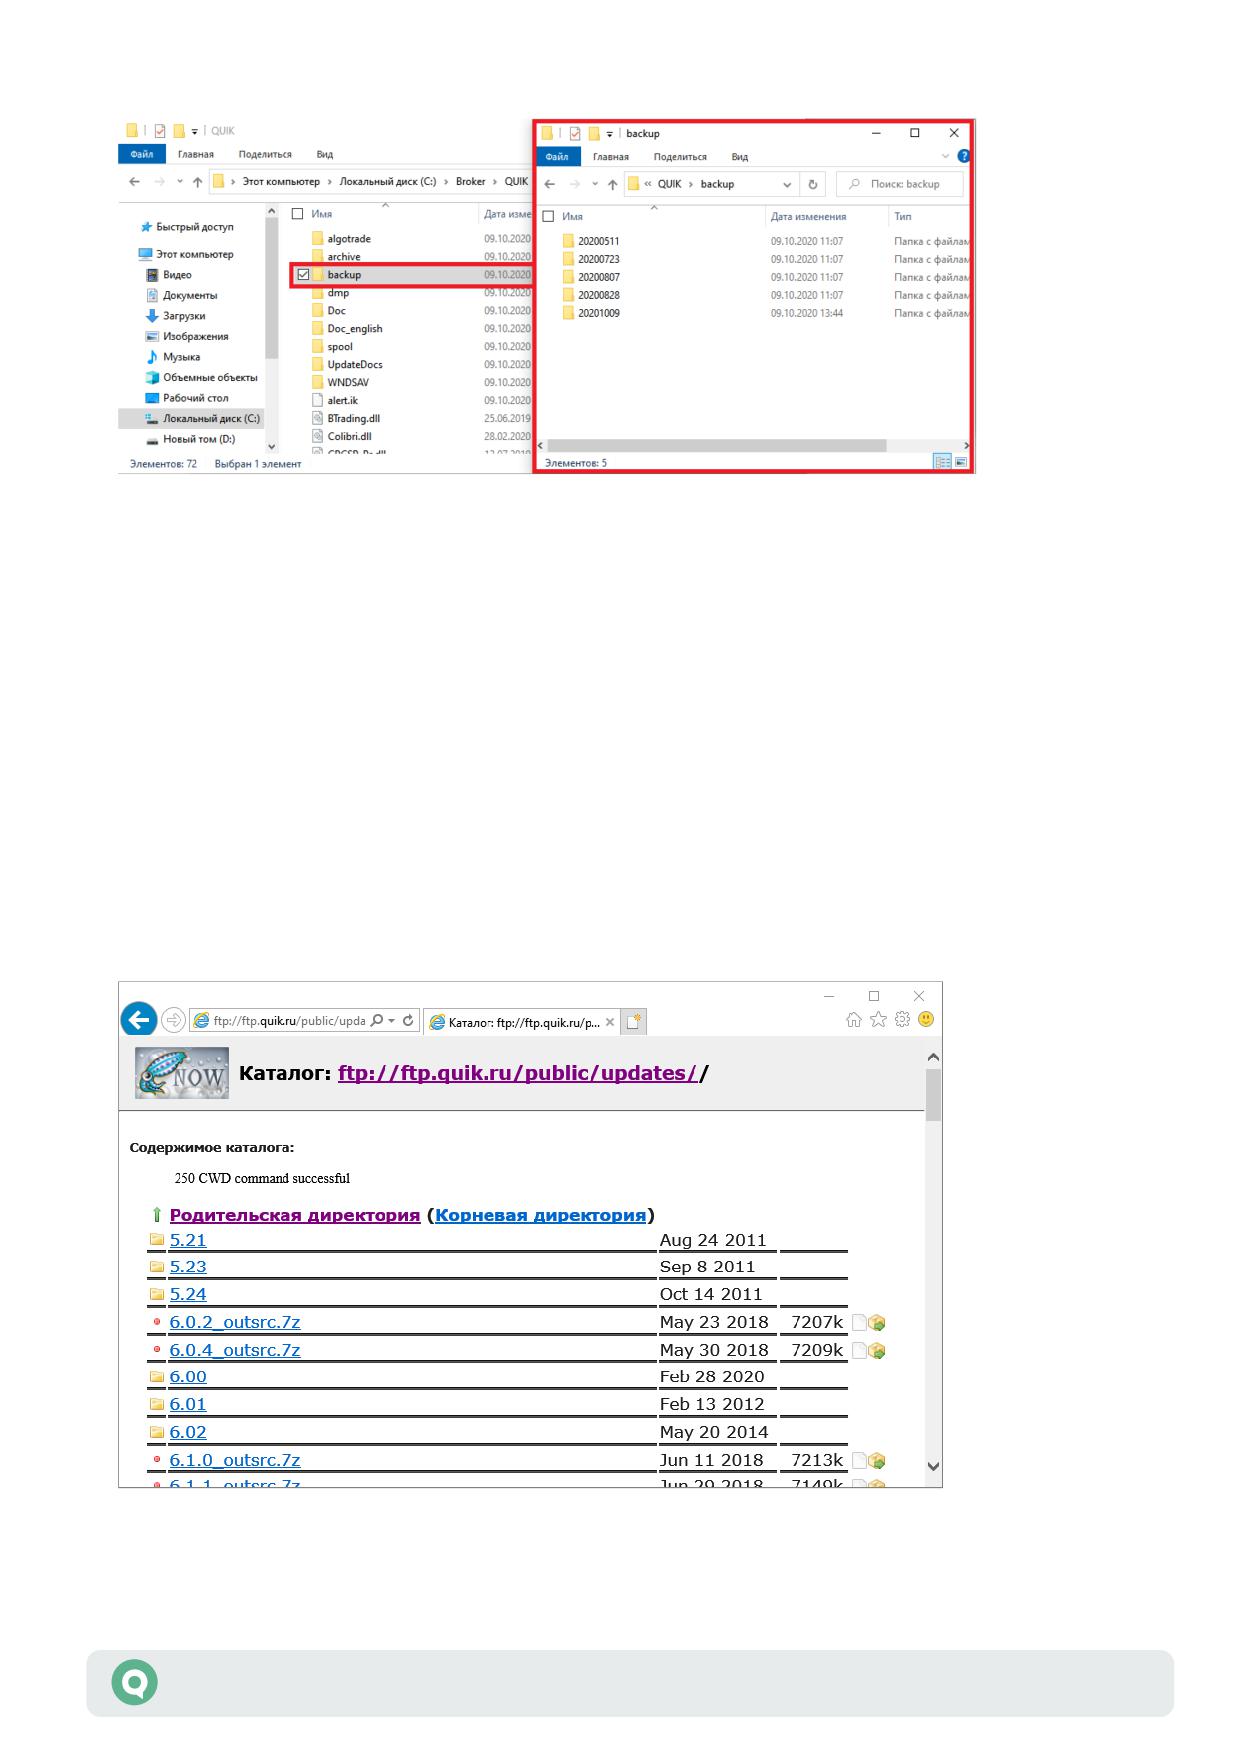Open recent locations dropdown in QUIK window
The width and height of the screenshot is (1240, 1754).
[180, 182]
